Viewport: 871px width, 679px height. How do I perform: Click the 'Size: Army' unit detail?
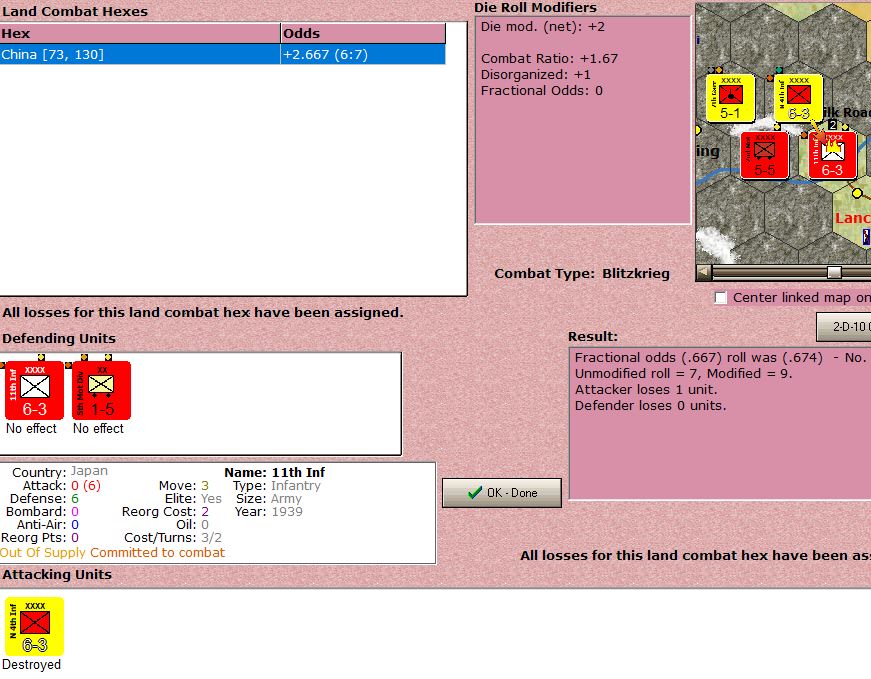tap(269, 498)
